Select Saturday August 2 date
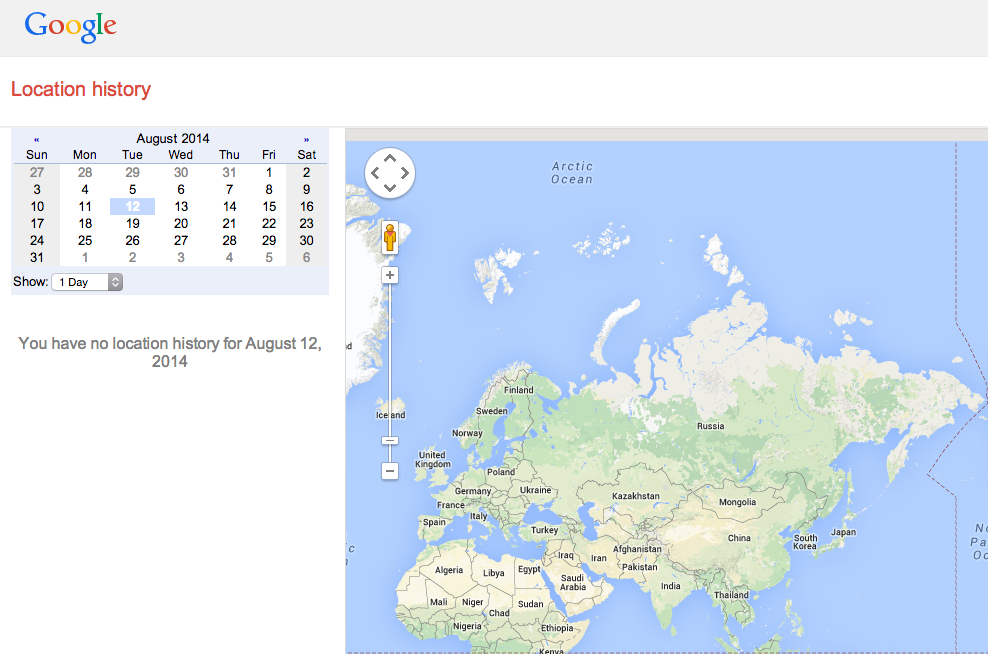The height and width of the screenshot is (654, 988). [x=306, y=172]
